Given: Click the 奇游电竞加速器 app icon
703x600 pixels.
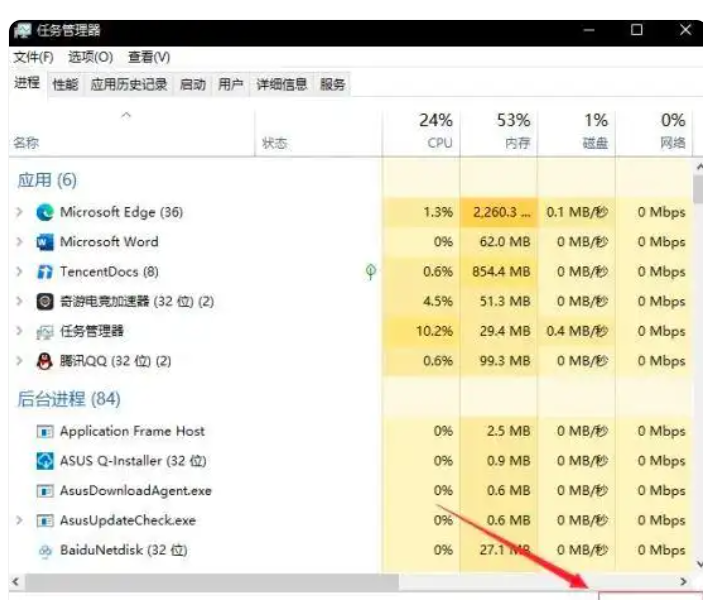Looking at the screenshot, I should [x=44, y=301].
